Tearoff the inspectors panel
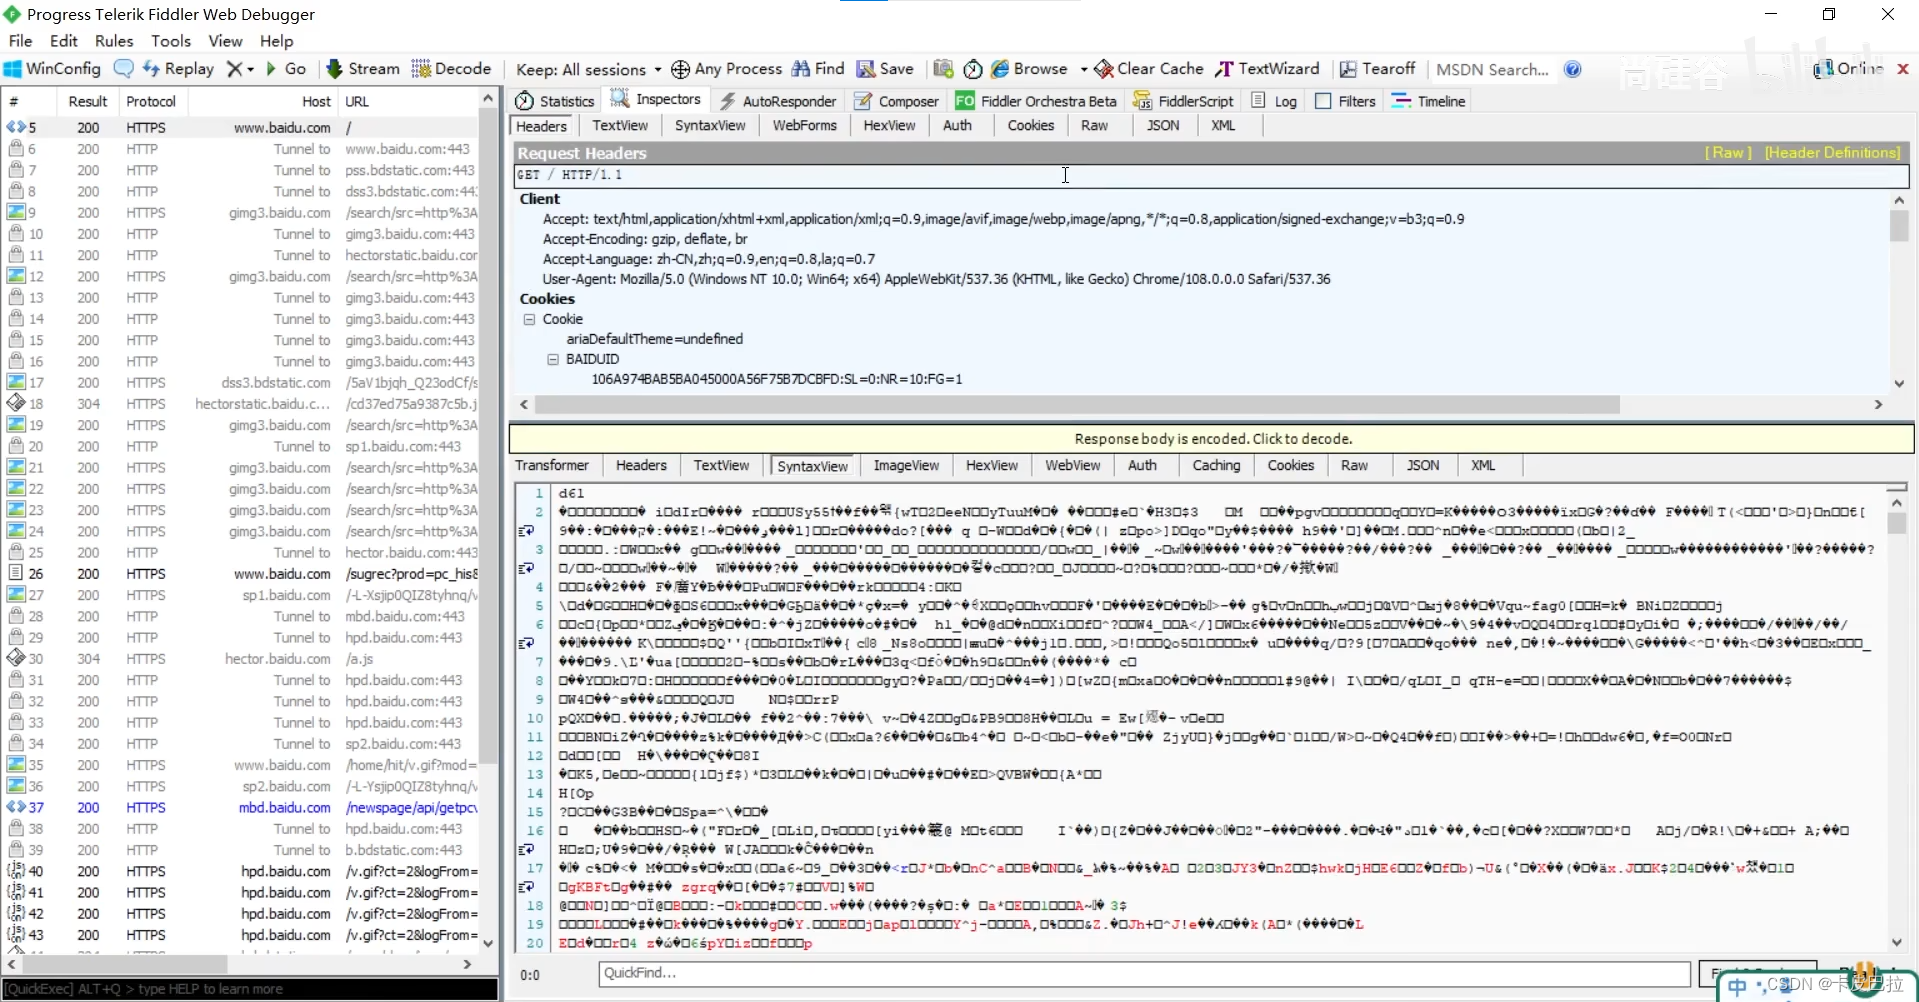Screen dimensions: 1919x1002 tap(1377, 69)
